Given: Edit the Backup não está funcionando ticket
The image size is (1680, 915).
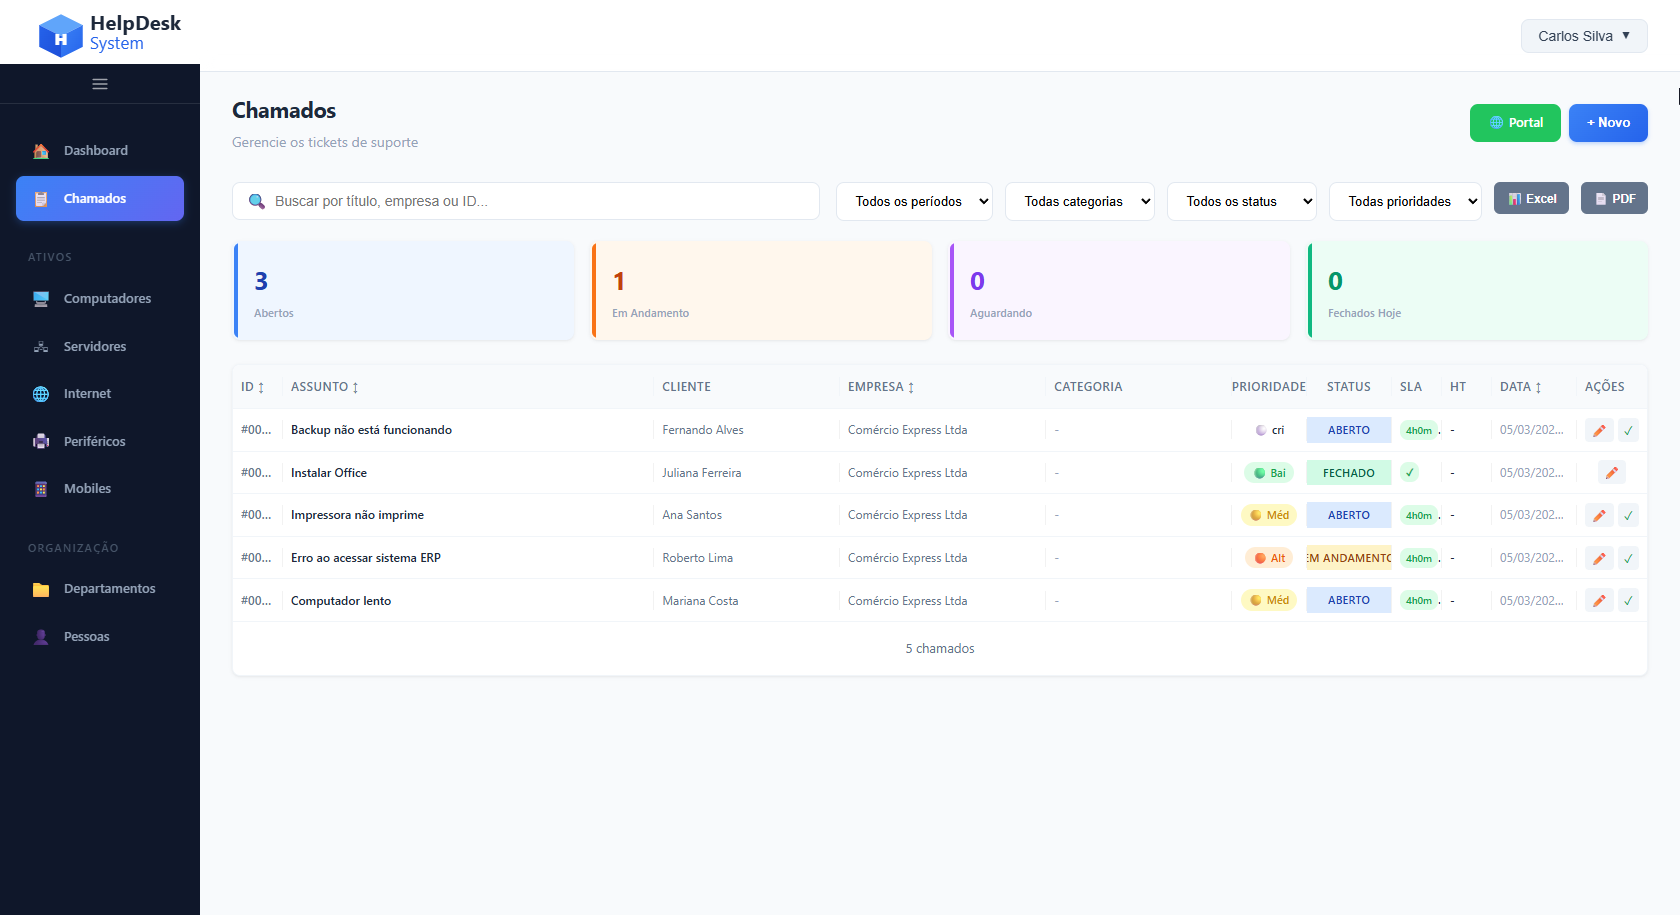Looking at the screenshot, I should coord(1599,431).
